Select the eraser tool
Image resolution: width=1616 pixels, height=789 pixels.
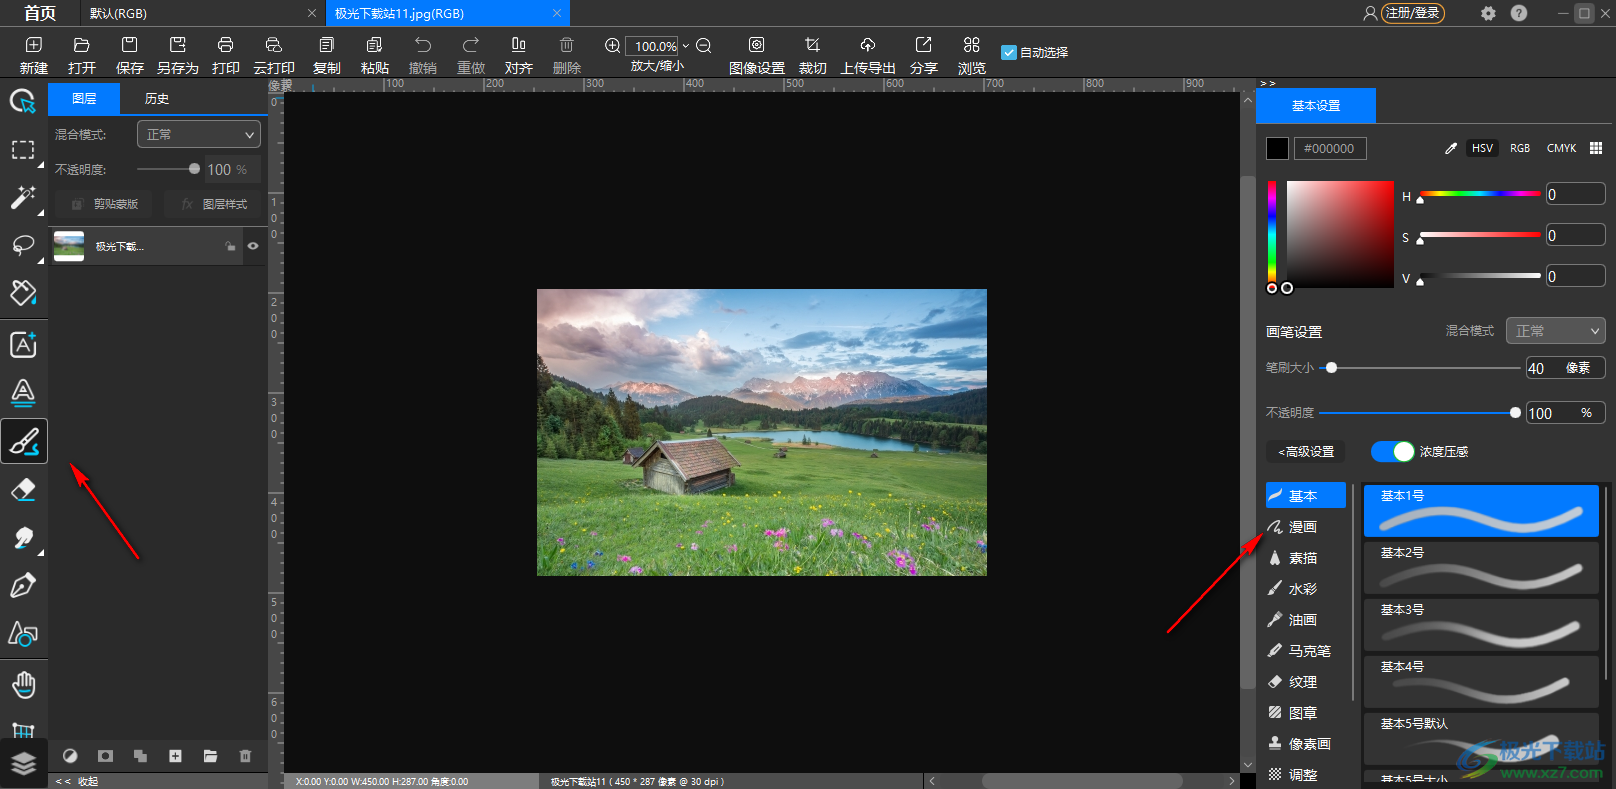click(x=23, y=490)
